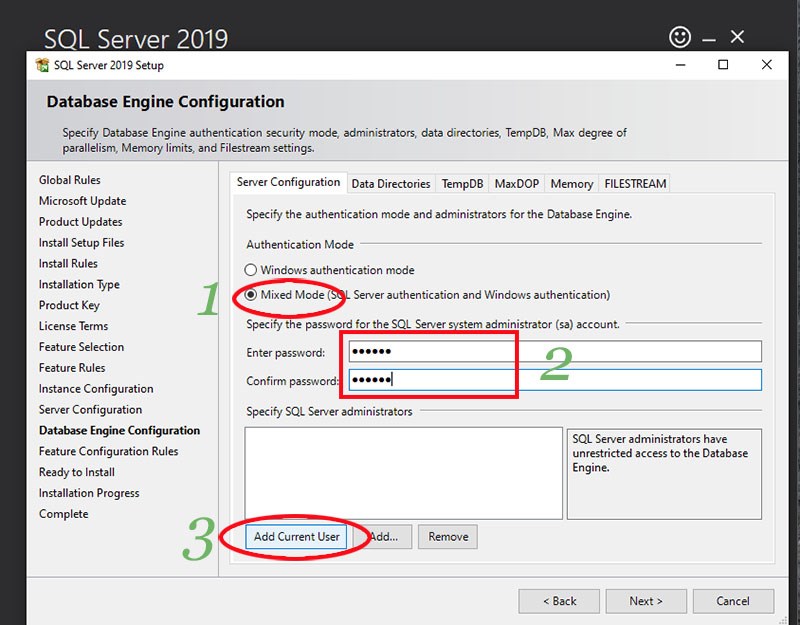Click the Add Current User button
800x625 pixels.
[296, 536]
